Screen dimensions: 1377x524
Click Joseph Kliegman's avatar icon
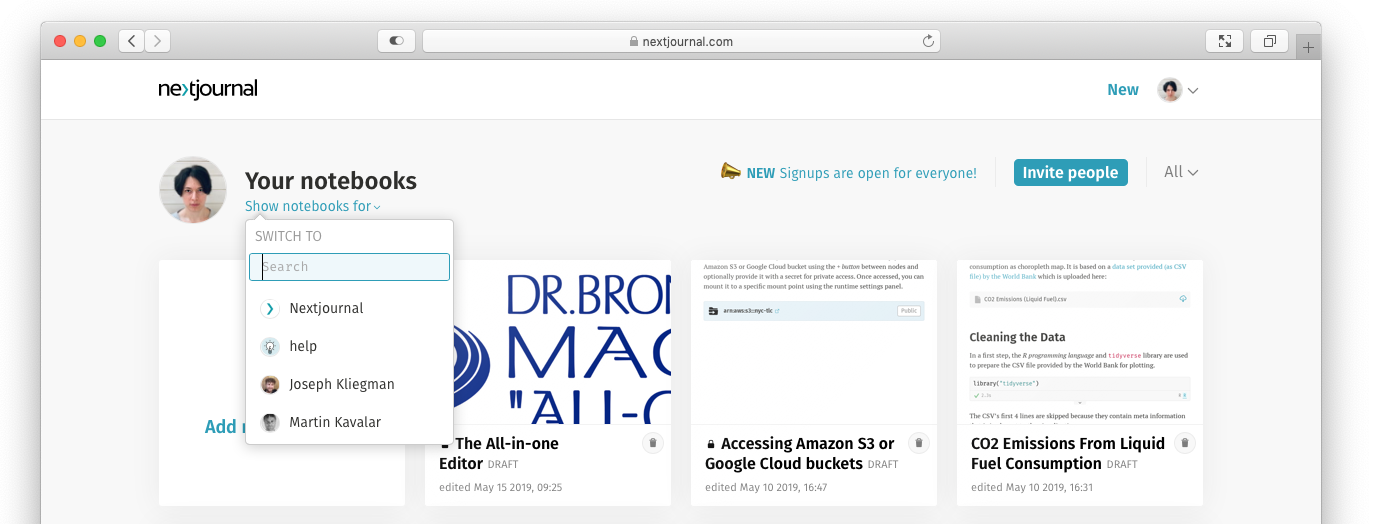pos(270,385)
